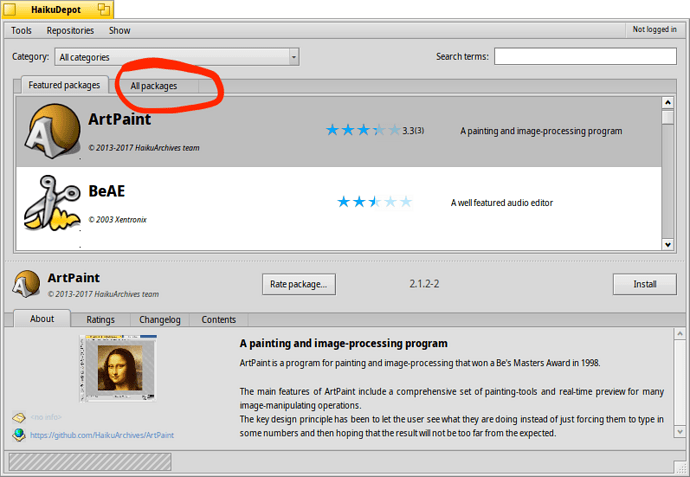Click package list scroll up arrow

(x=668, y=103)
